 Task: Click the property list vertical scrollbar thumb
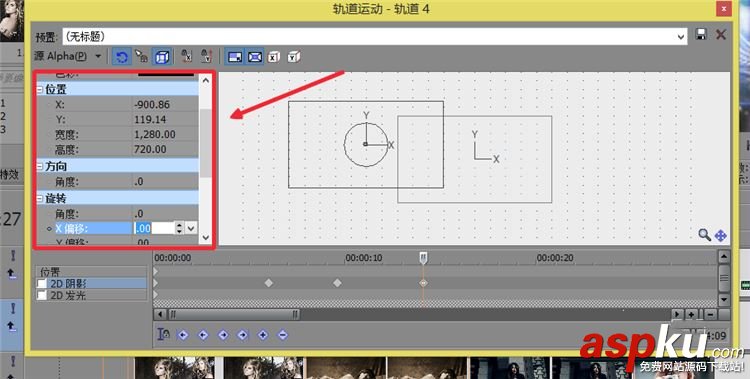pyautogui.click(x=206, y=143)
